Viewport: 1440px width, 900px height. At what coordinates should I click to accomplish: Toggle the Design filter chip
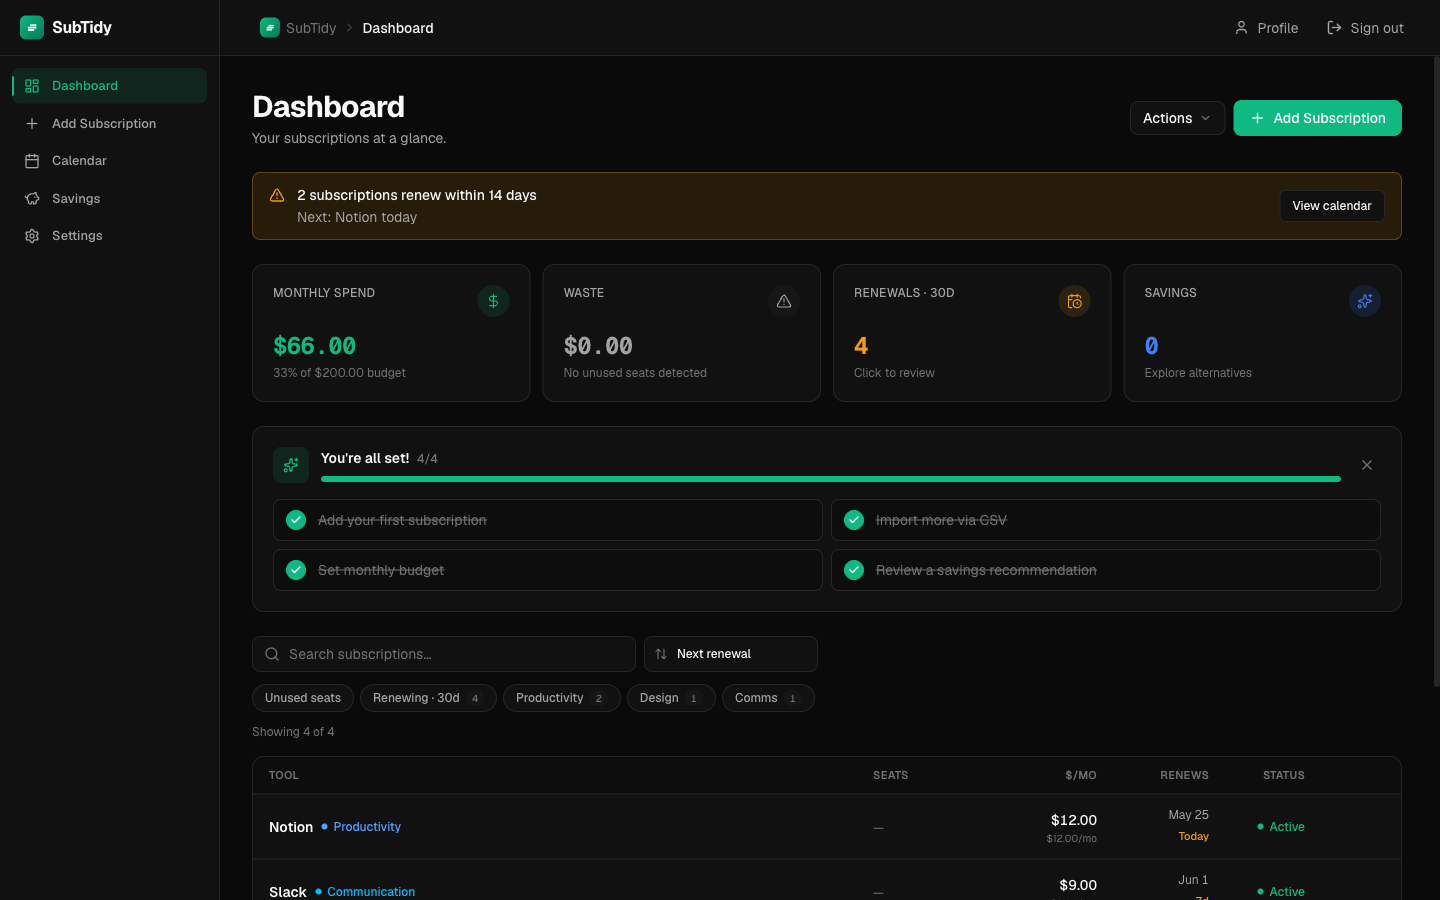coord(671,698)
